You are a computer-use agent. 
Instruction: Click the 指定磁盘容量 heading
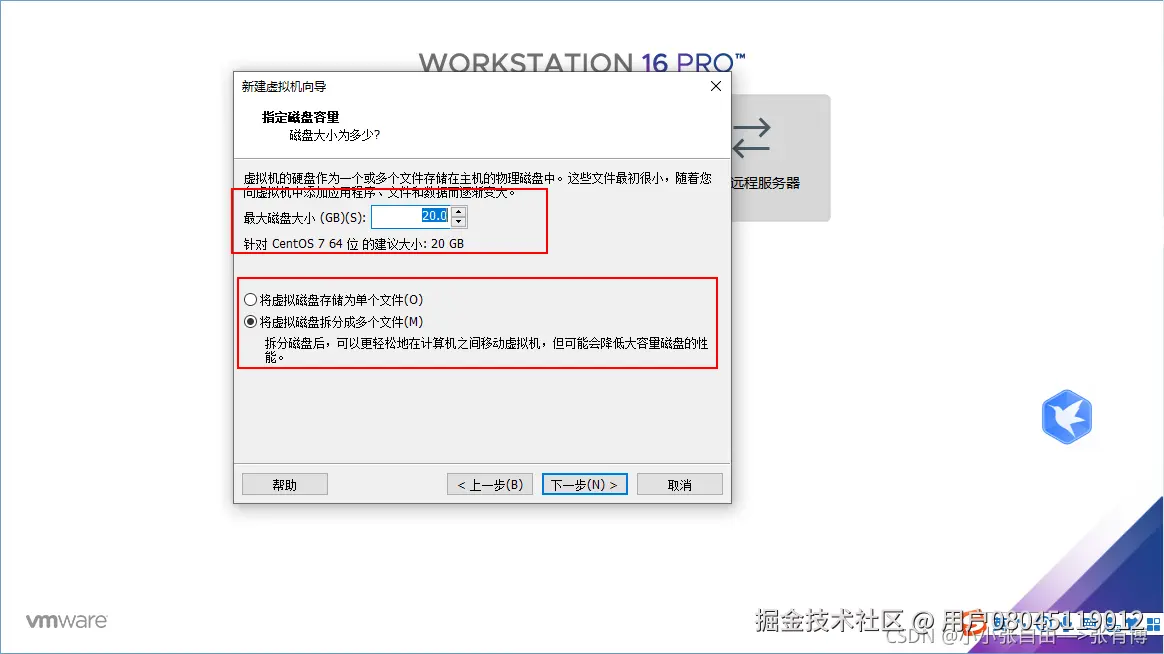300,117
